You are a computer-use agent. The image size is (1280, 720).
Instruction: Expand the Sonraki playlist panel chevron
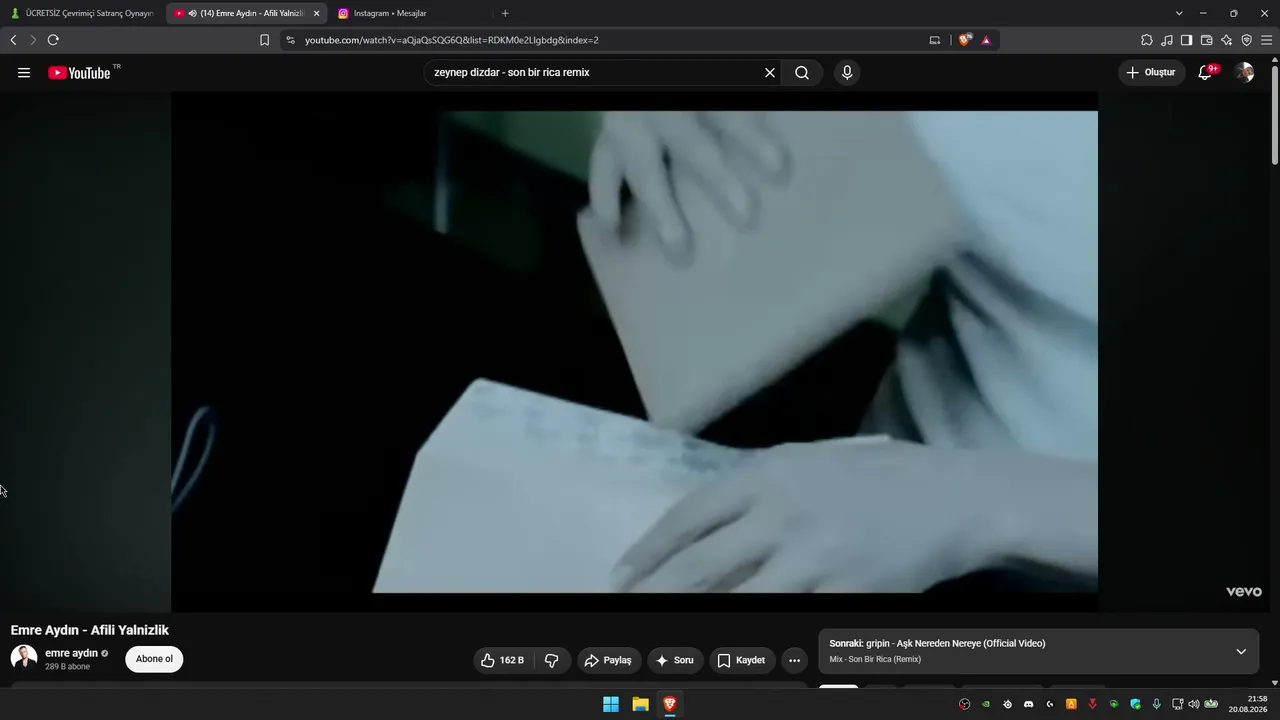click(1241, 651)
